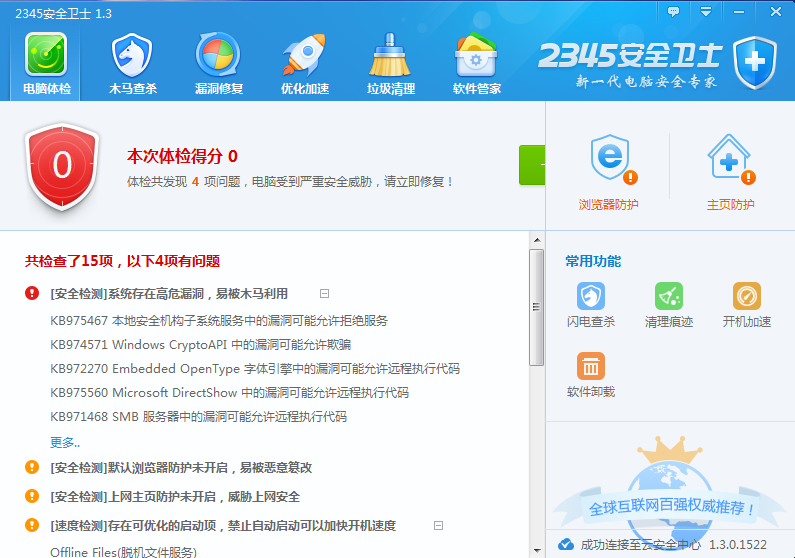
Task: Select KB971468 SMB 服务器 entry
Action: pos(198,417)
